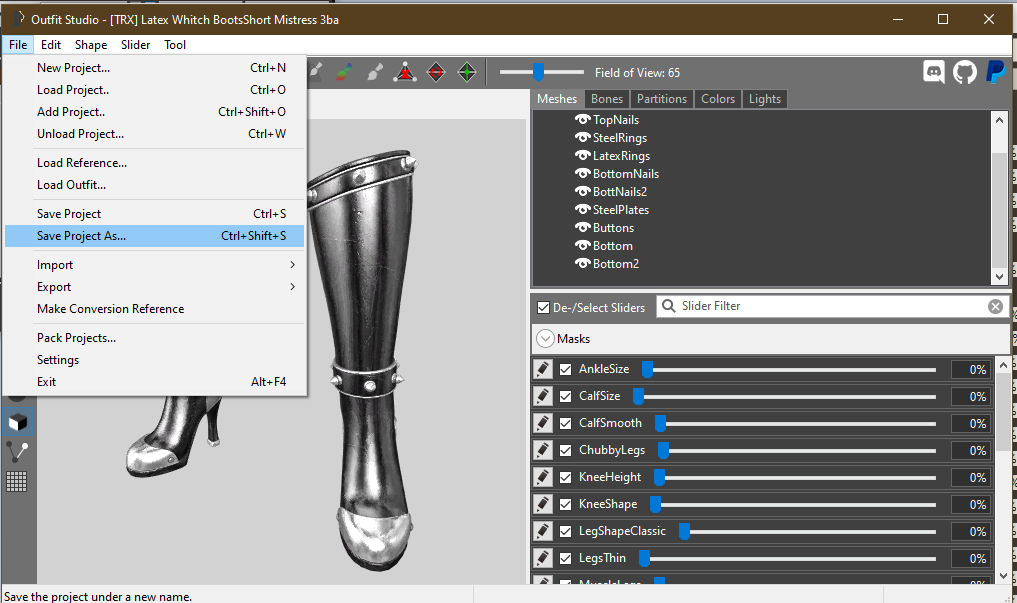The width and height of the screenshot is (1017, 603).
Task: Collapse the Masks section chevron
Action: point(545,338)
